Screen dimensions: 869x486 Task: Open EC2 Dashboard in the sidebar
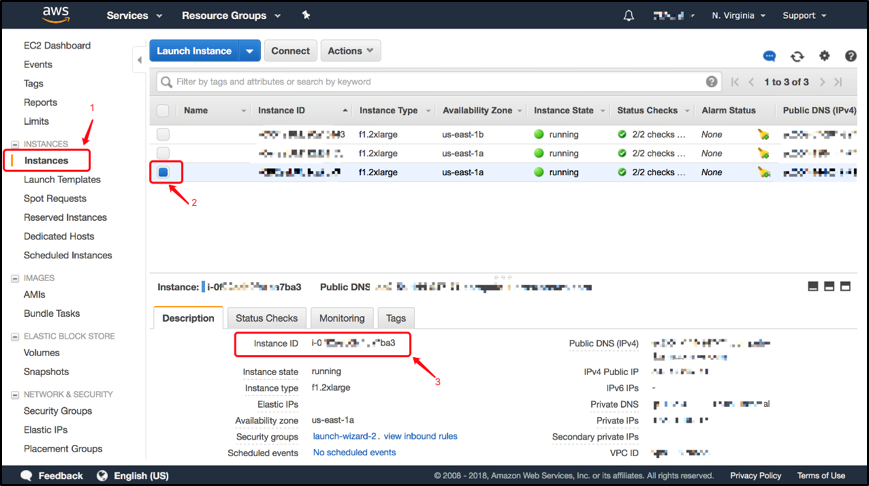click(57, 45)
